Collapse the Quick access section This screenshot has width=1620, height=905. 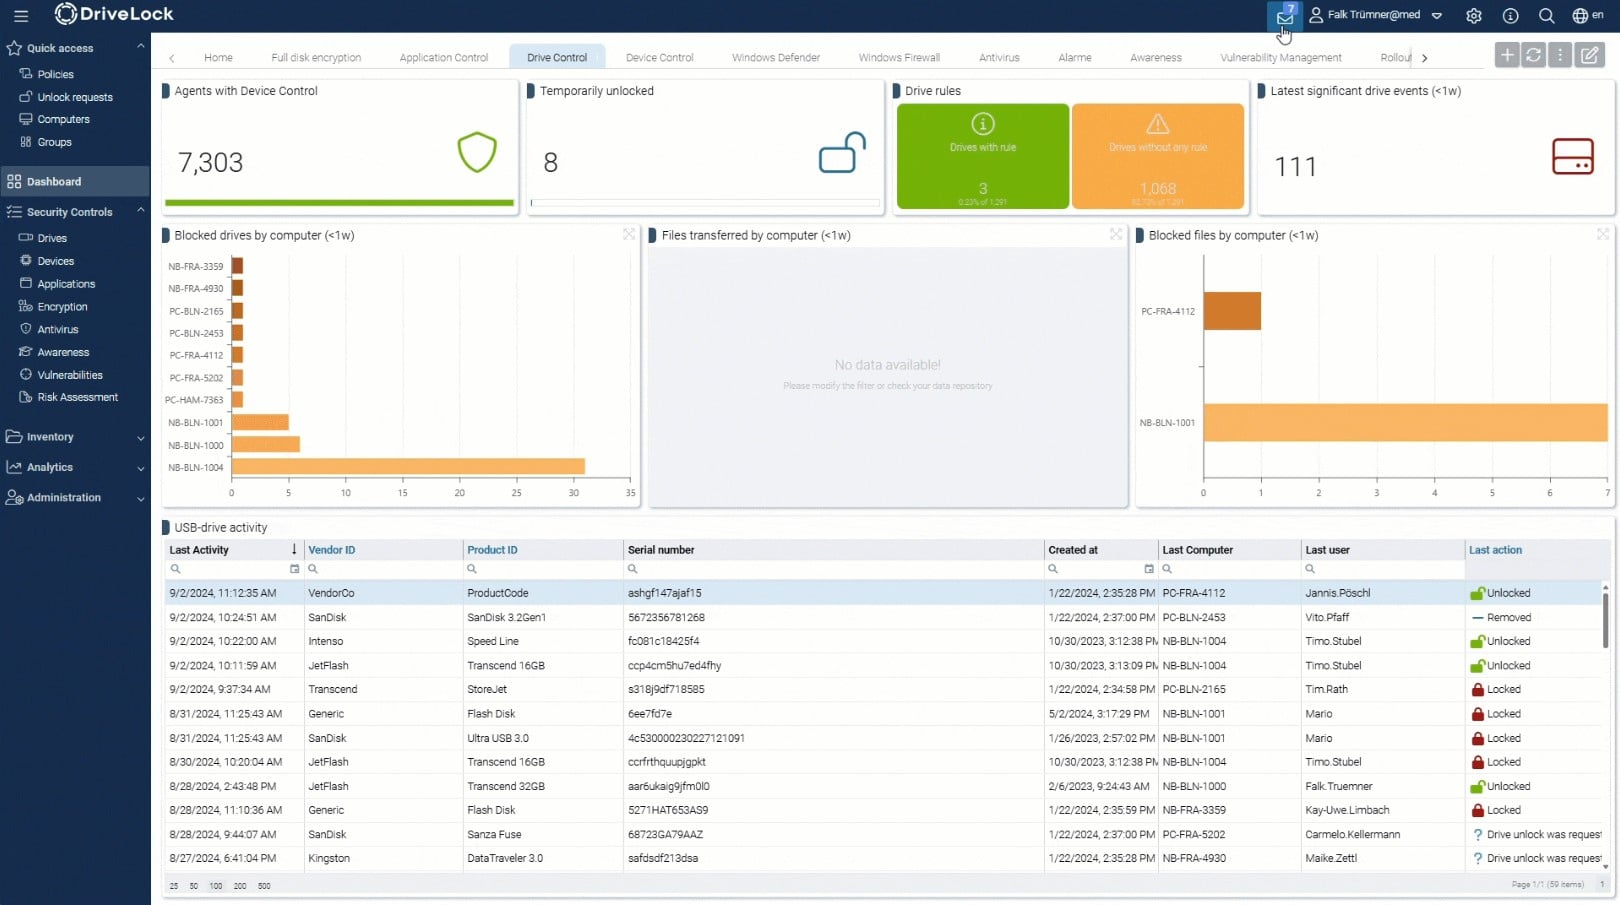(x=140, y=47)
